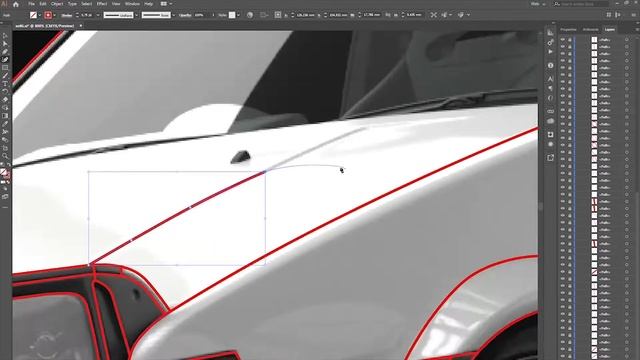This screenshot has width=640, height=360.
Task: Switch to the Artboards panel tab
Action: coord(590,29)
